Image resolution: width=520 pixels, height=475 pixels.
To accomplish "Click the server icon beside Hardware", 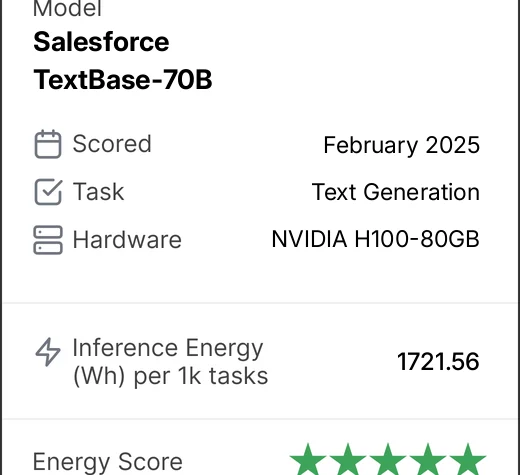I will [48, 240].
